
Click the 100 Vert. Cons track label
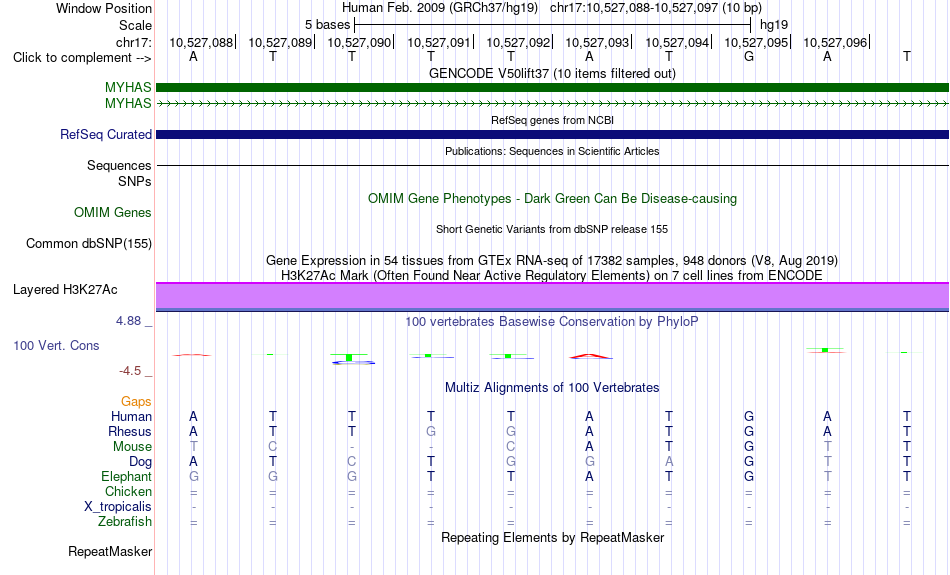(56, 345)
